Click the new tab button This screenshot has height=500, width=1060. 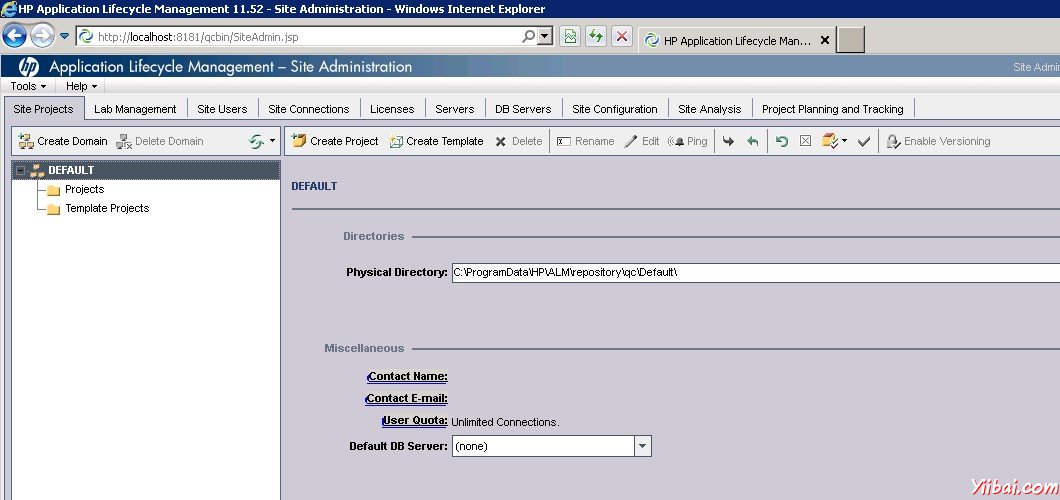[x=850, y=40]
